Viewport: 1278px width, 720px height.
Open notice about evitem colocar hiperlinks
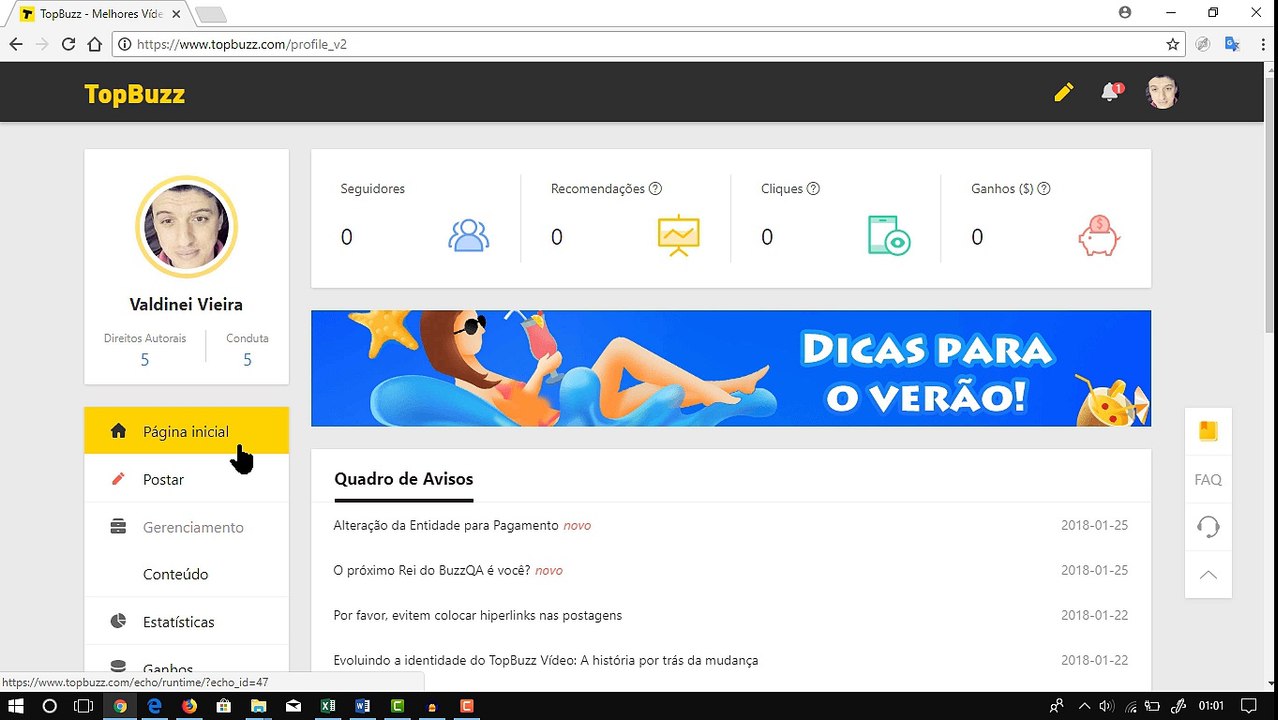click(x=477, y=615)
